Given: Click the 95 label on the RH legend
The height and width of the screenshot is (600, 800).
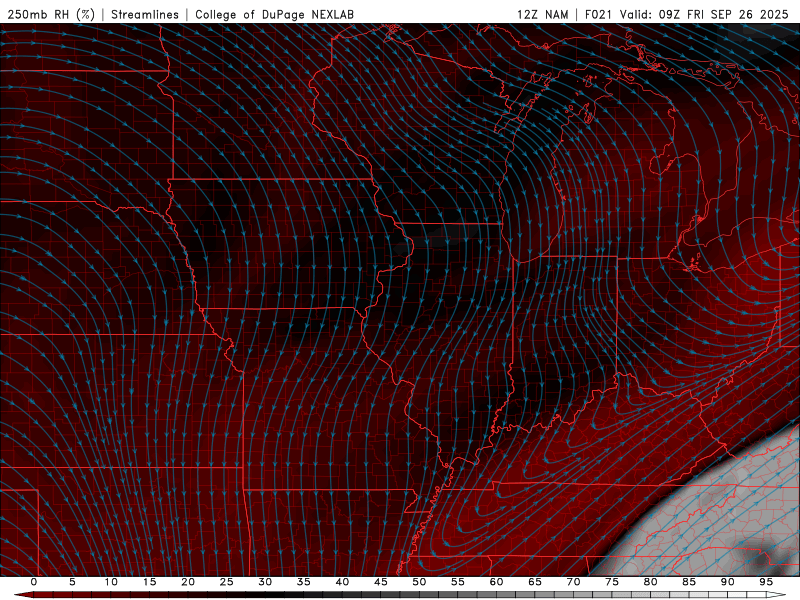Looking at the screenshot, I should (766, 582).
